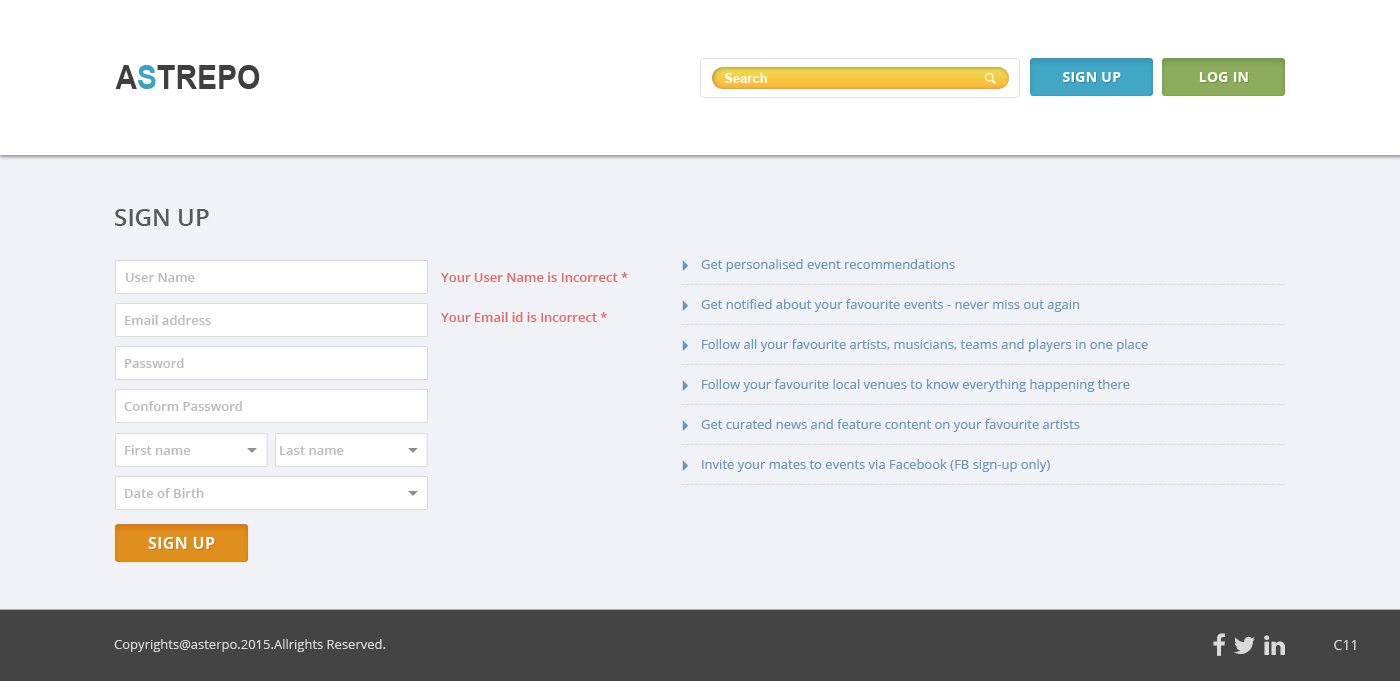
Task: Open the LinkedIn icon in footer
Action: pos(1274,646)
